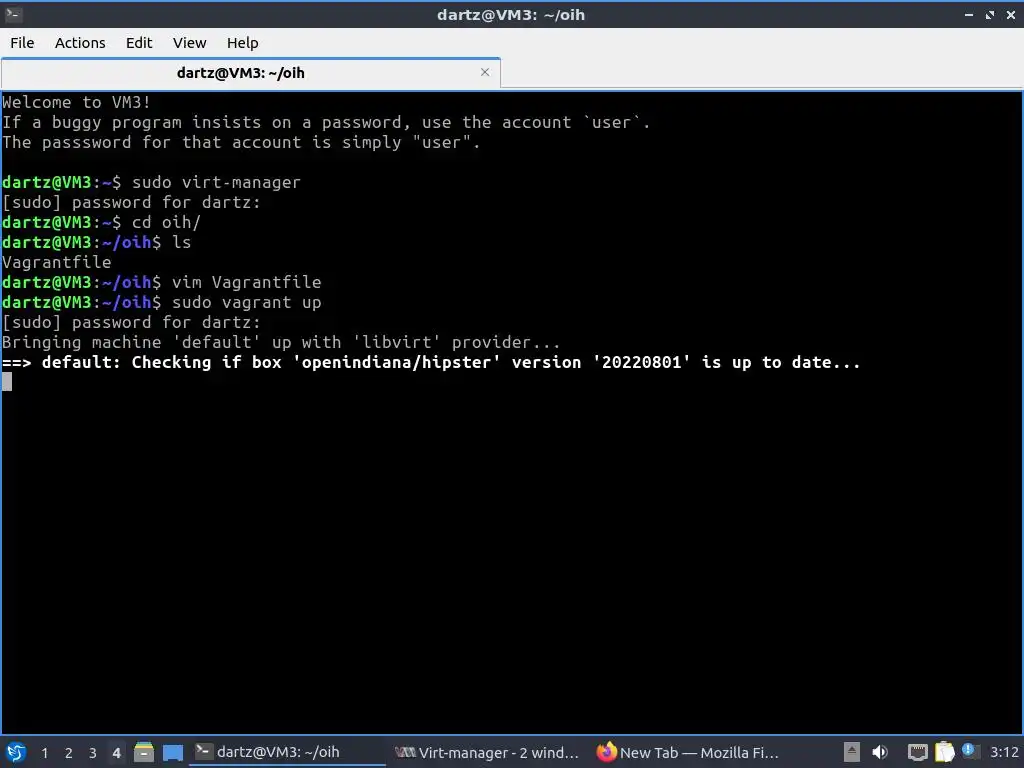Click the network status tray icon
The width and height of the screenshot is (1024, 768).
pyautogui.click(x=917, y=752)
